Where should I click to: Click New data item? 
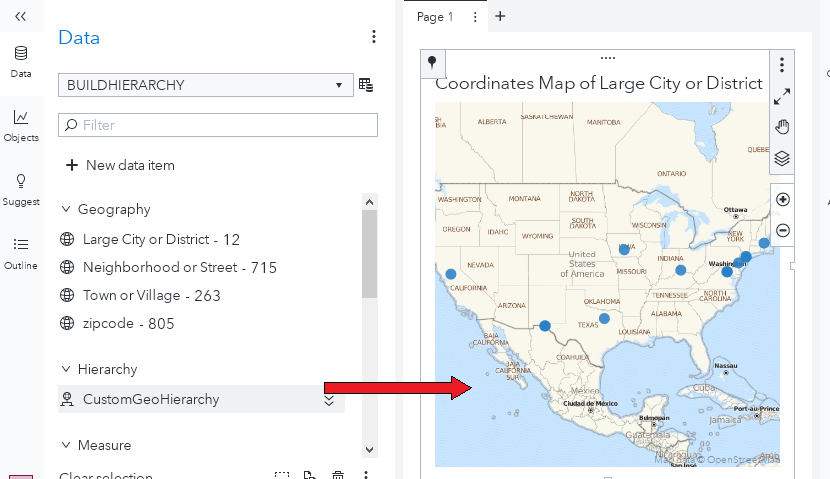119,165
